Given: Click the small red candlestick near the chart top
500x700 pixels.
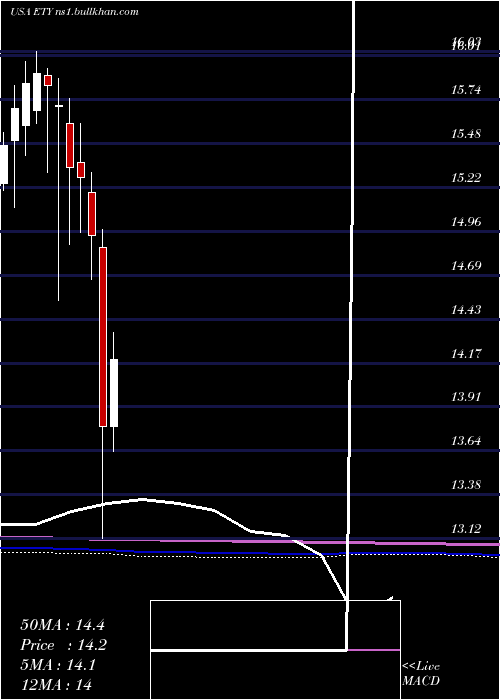Looking at the screenshot, I should pos(48,80).
